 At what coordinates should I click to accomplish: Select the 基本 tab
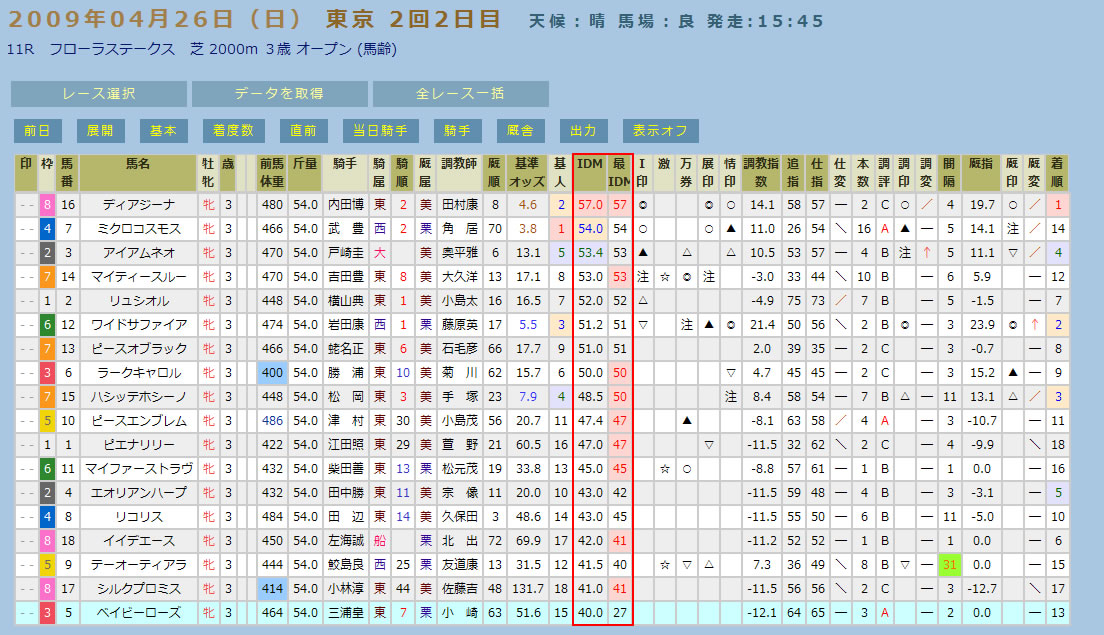click(x=163, y=131)
